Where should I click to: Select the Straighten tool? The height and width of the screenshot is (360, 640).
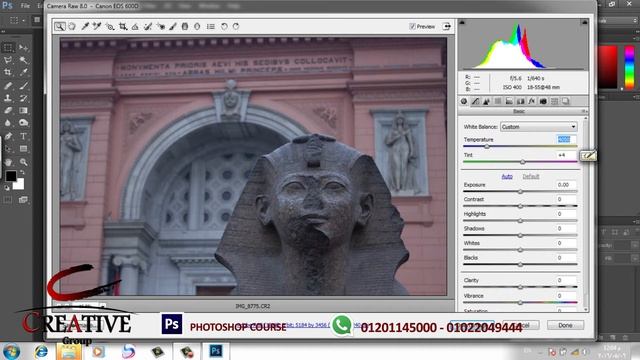tap(135, 27)
